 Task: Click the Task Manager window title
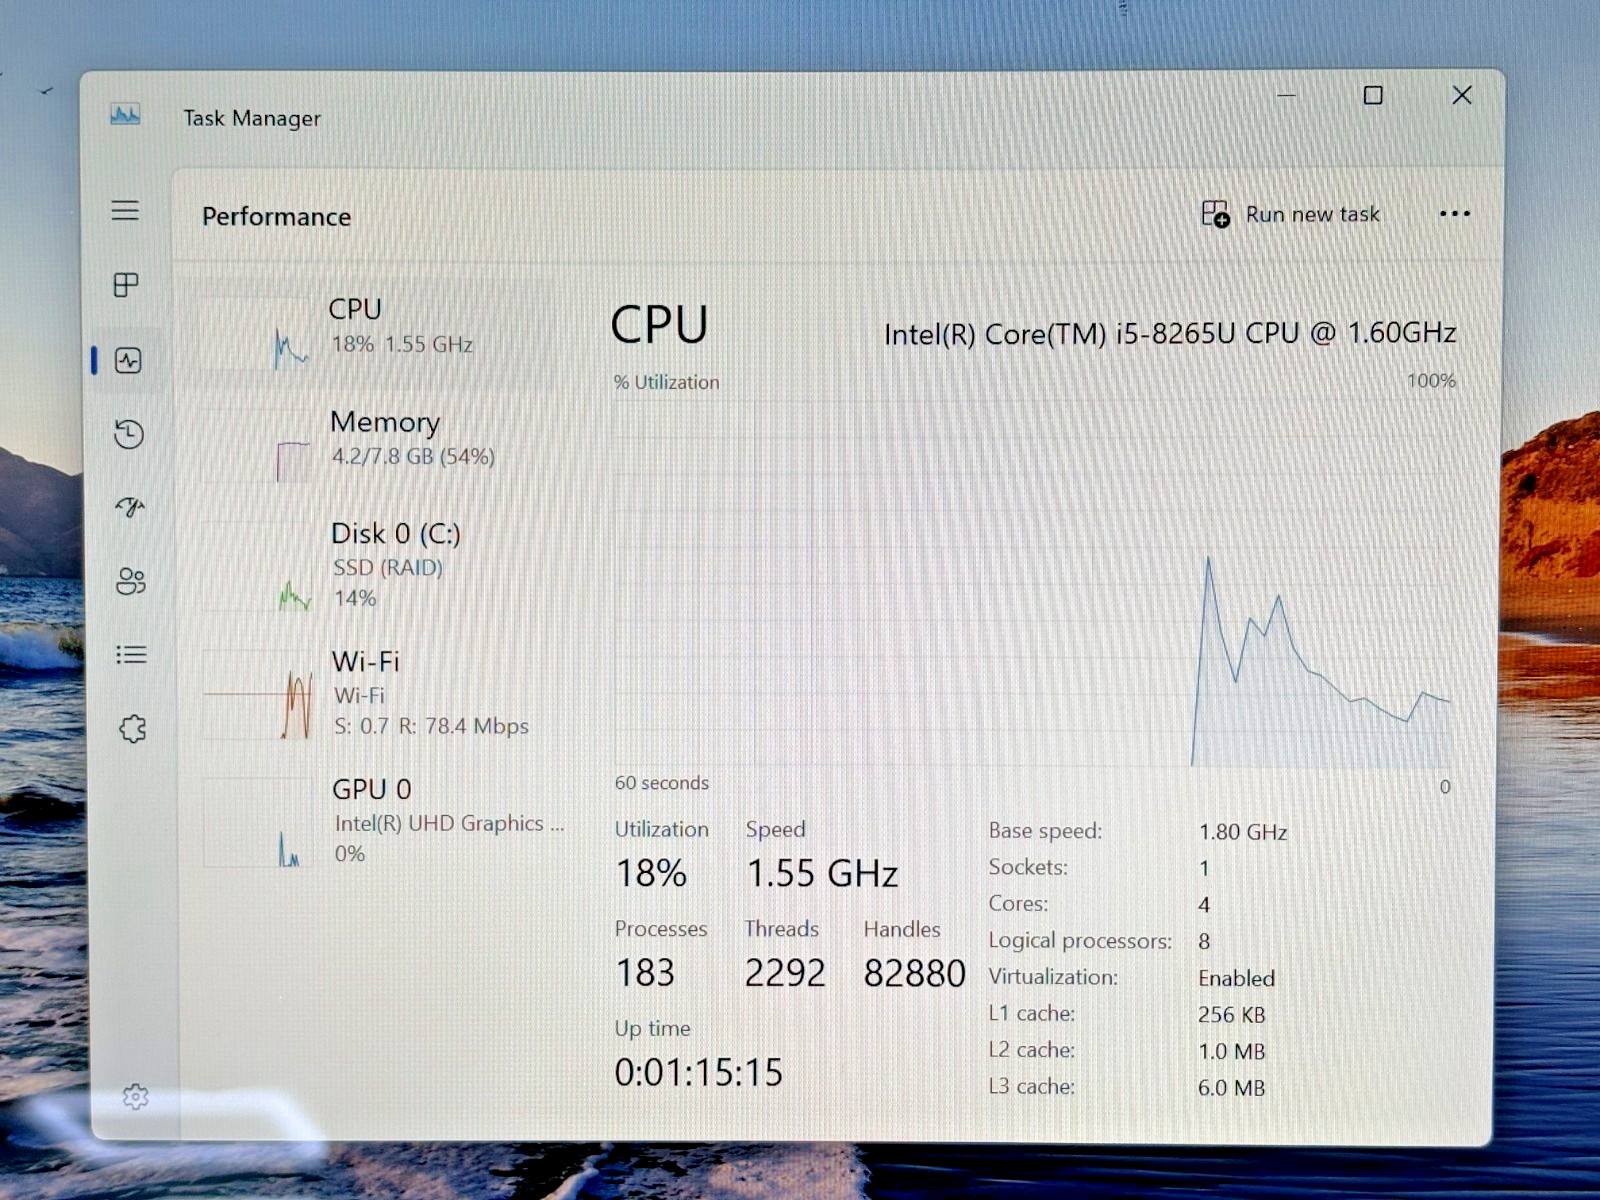point(252,118)
